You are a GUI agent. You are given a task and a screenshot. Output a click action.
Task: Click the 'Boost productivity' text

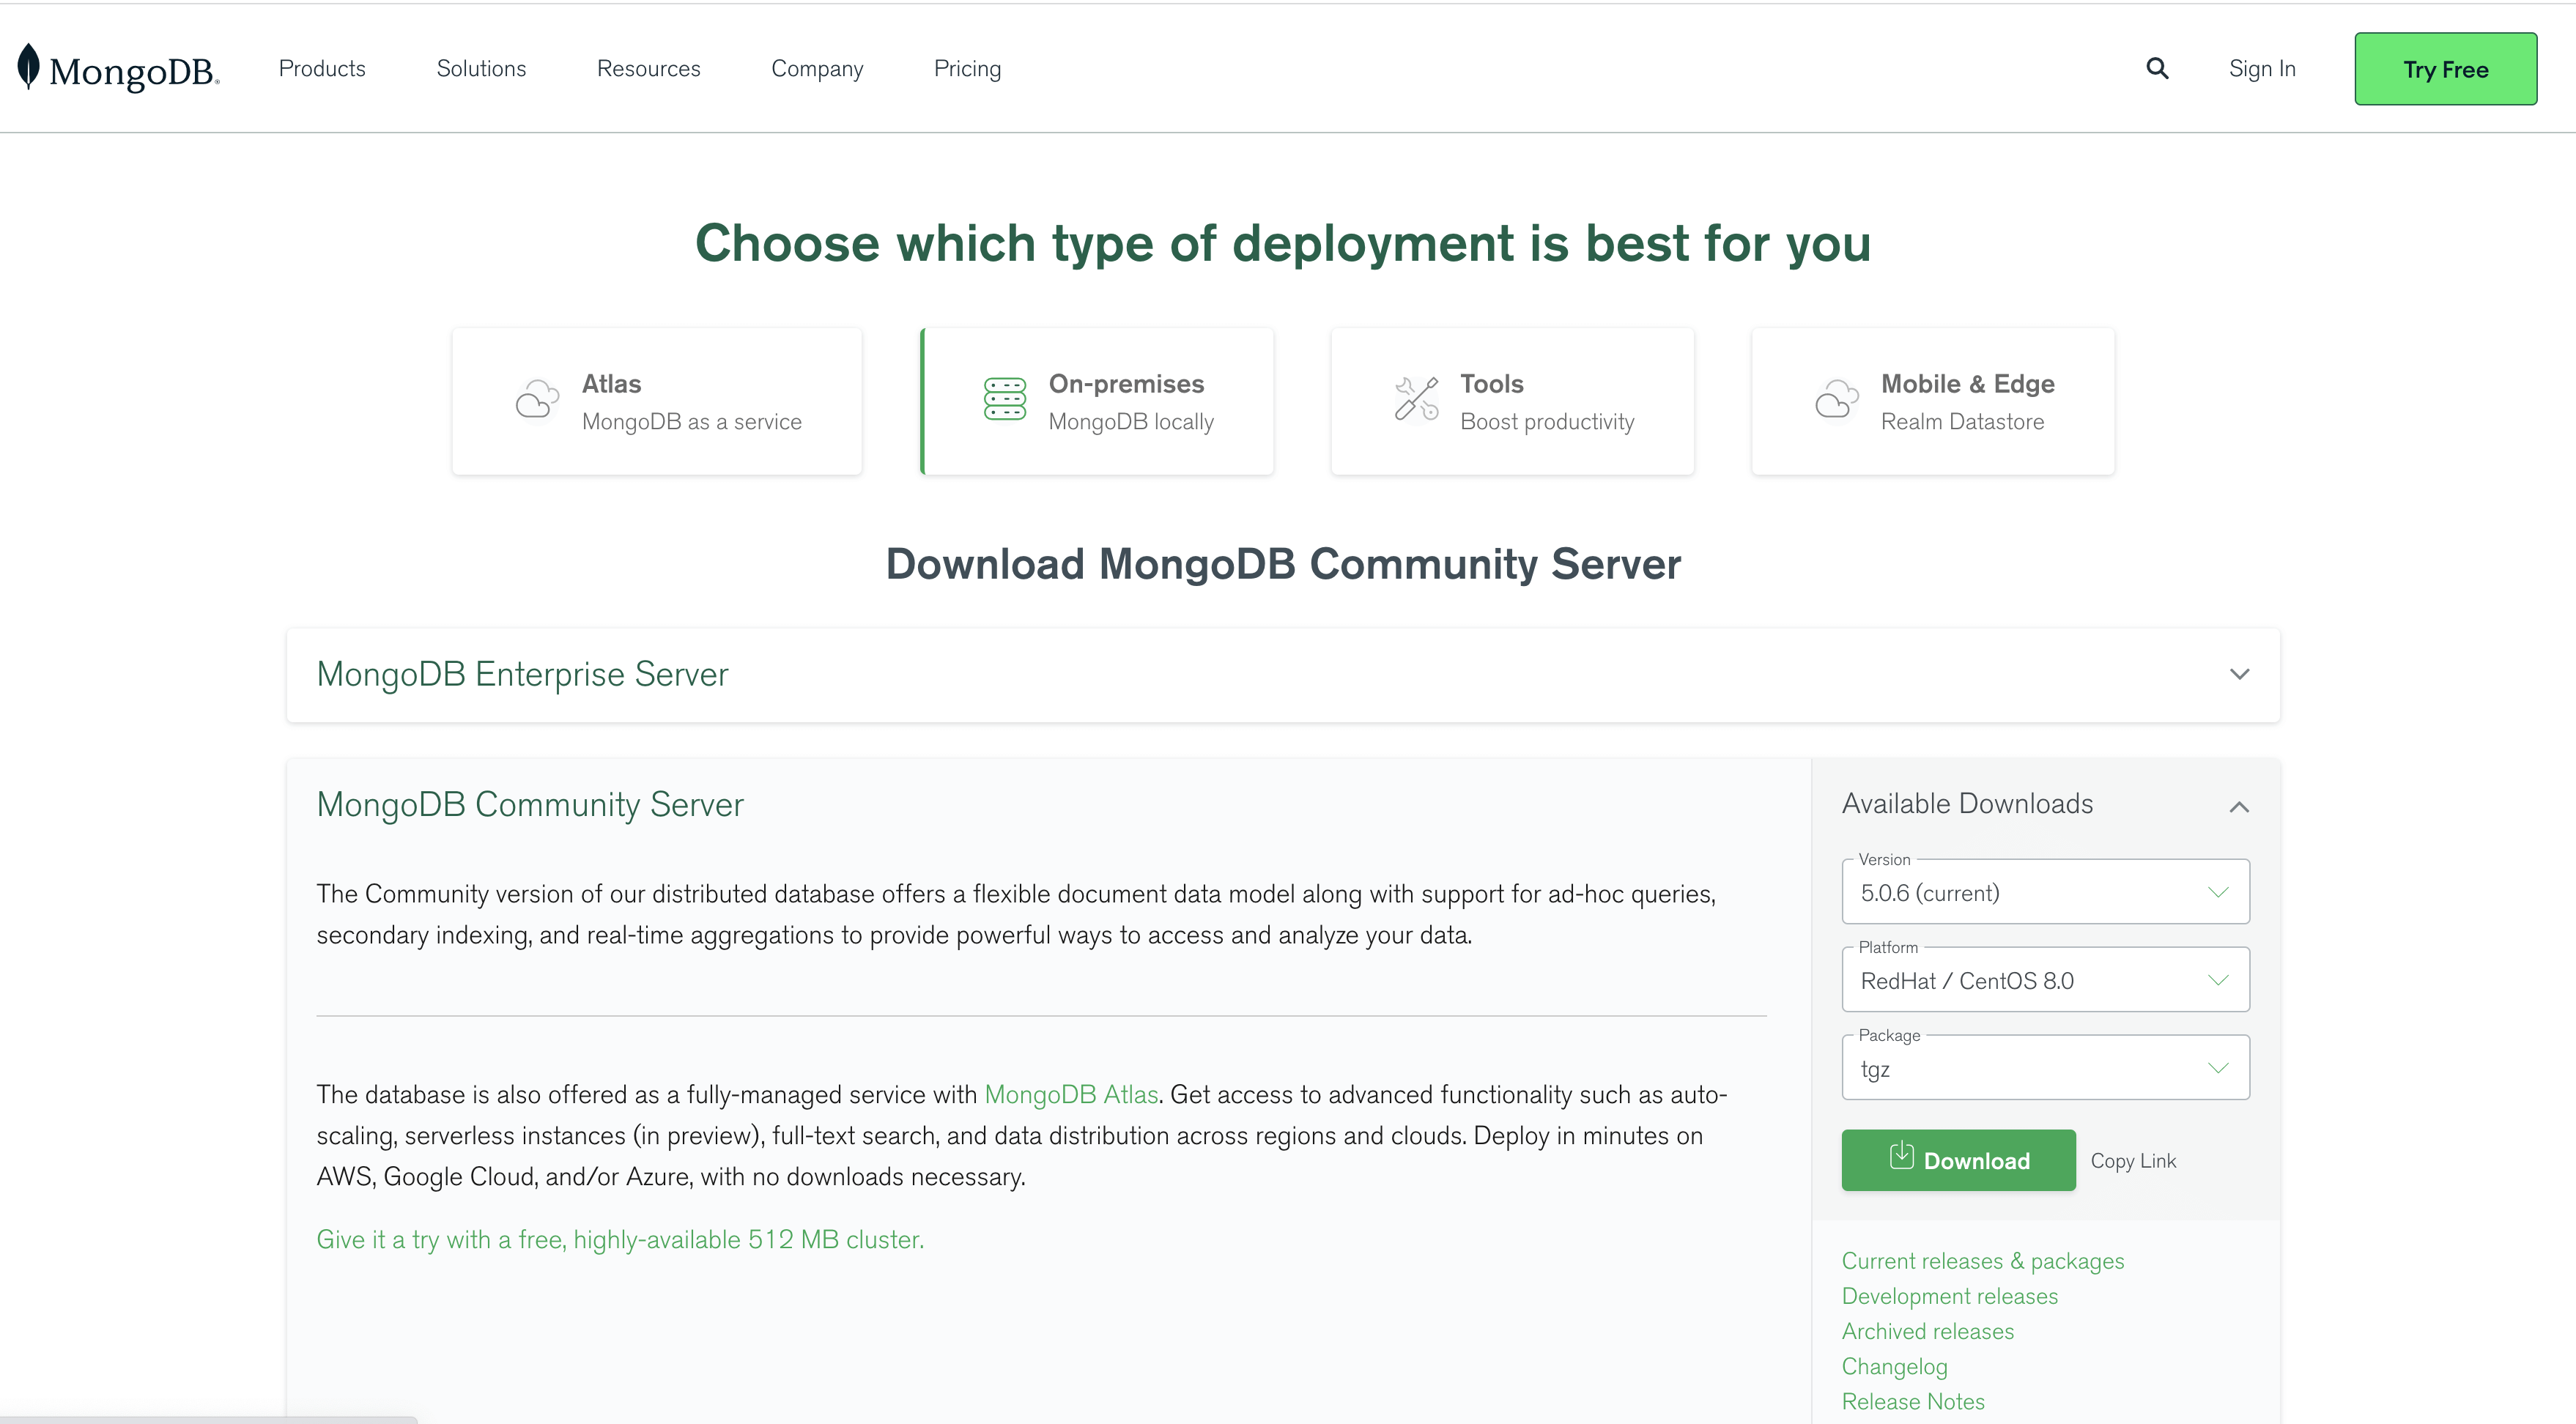(1546, 422)
